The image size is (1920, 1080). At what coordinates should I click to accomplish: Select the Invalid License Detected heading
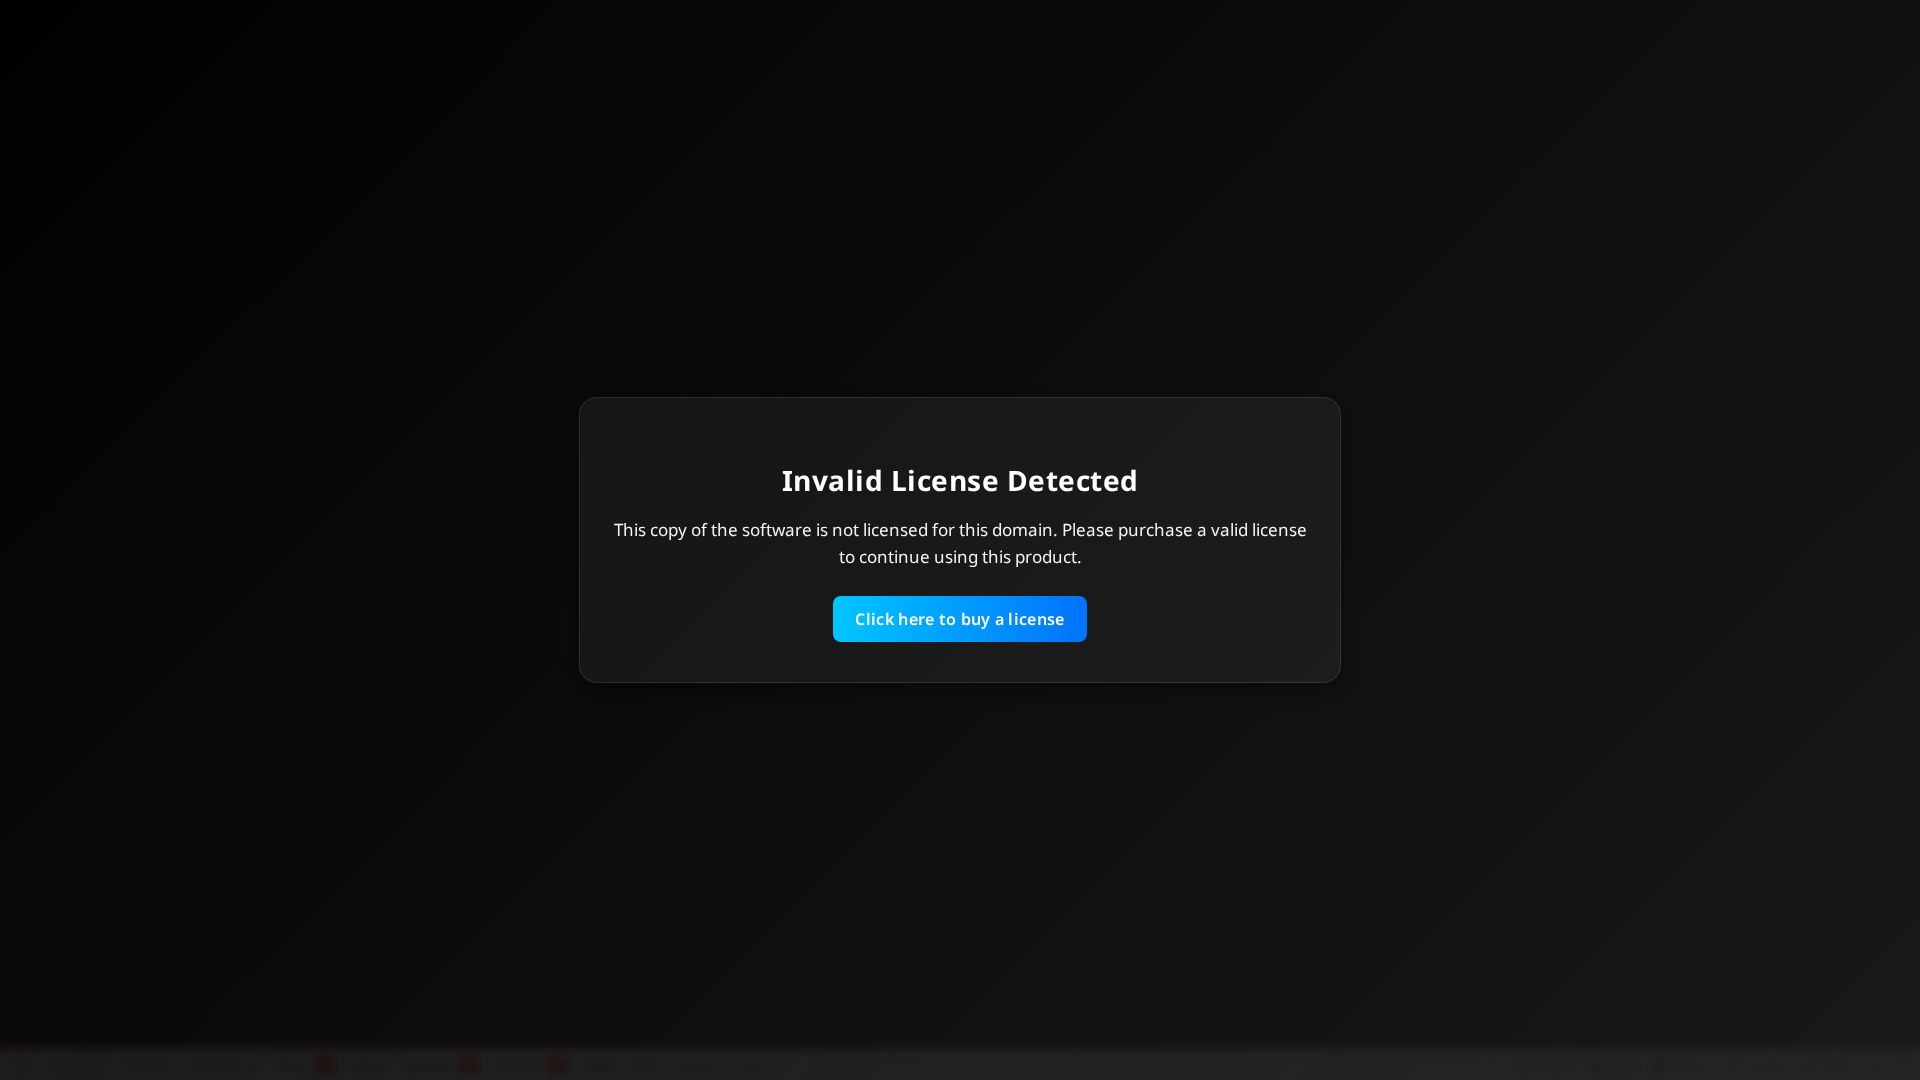coord(959,481)
